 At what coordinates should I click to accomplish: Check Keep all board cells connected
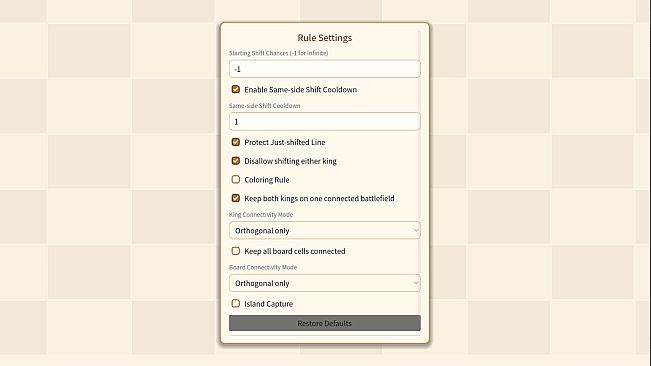coord(235,251)
